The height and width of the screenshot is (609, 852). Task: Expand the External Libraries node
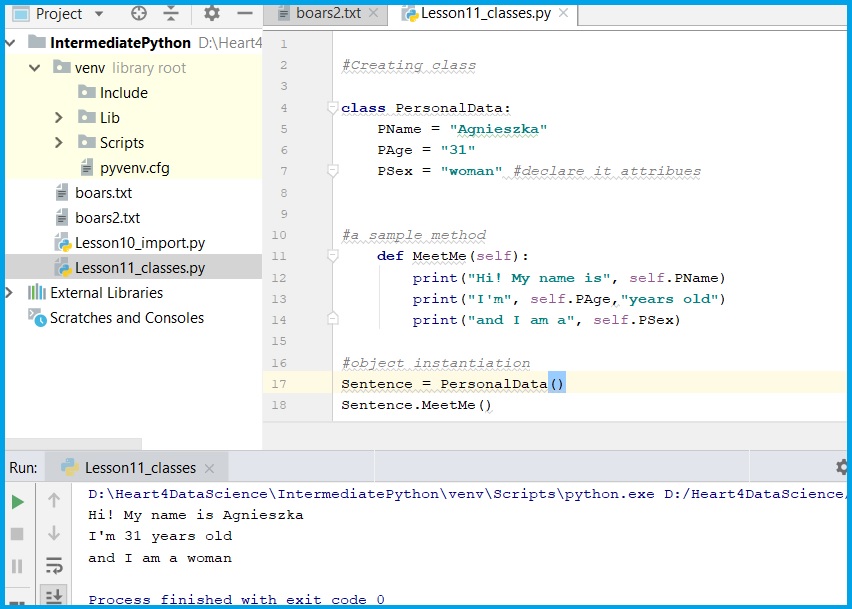click(10, 293)
